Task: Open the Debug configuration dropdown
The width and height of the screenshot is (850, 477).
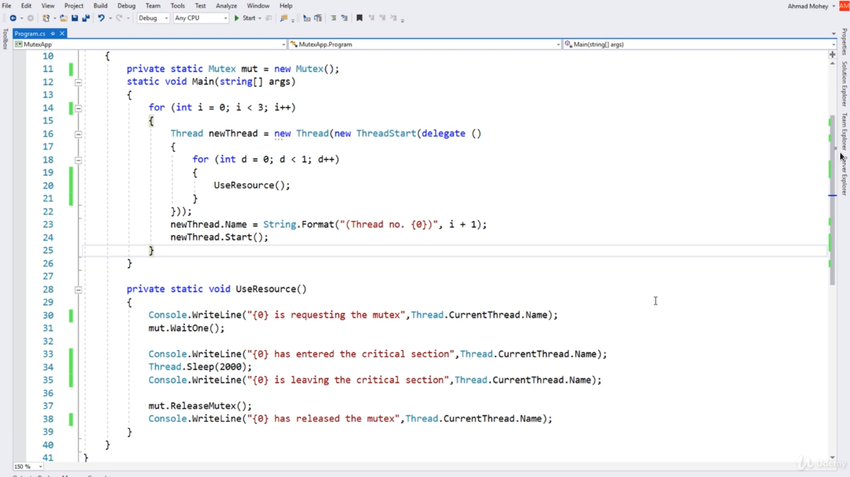Action: pyautogui.click(x=153, y=18)
